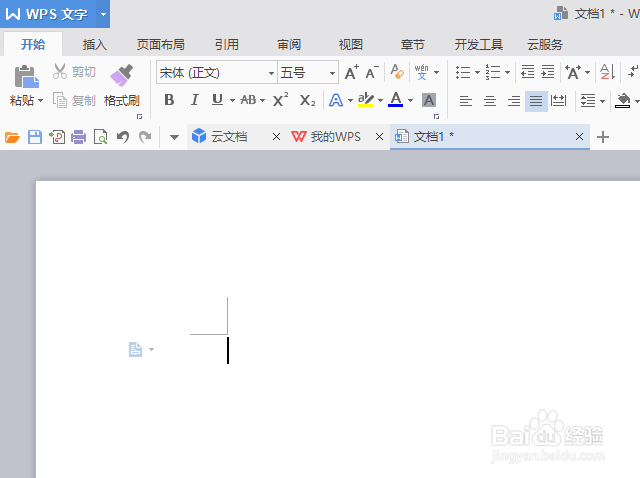Click the blue text effects A icon
Image resolution: width=640 pixels, height=478 pixels.
coord(336,100)
